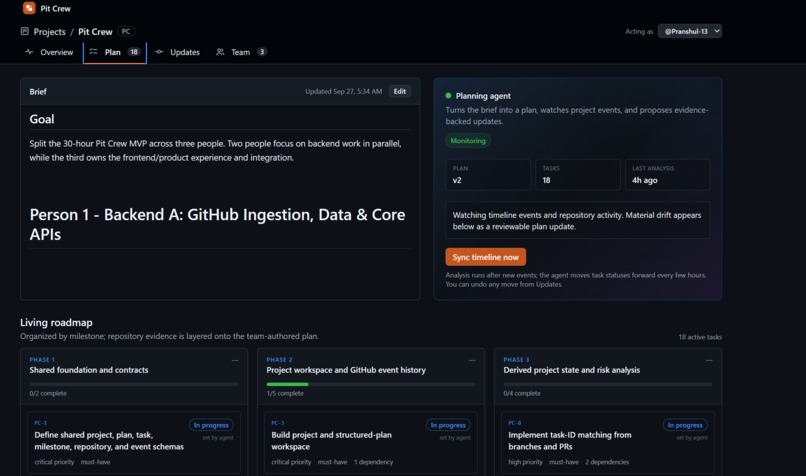Open the Acting as @Pranshul-13 dropdown
806x476 pixels.
point(690,31)
